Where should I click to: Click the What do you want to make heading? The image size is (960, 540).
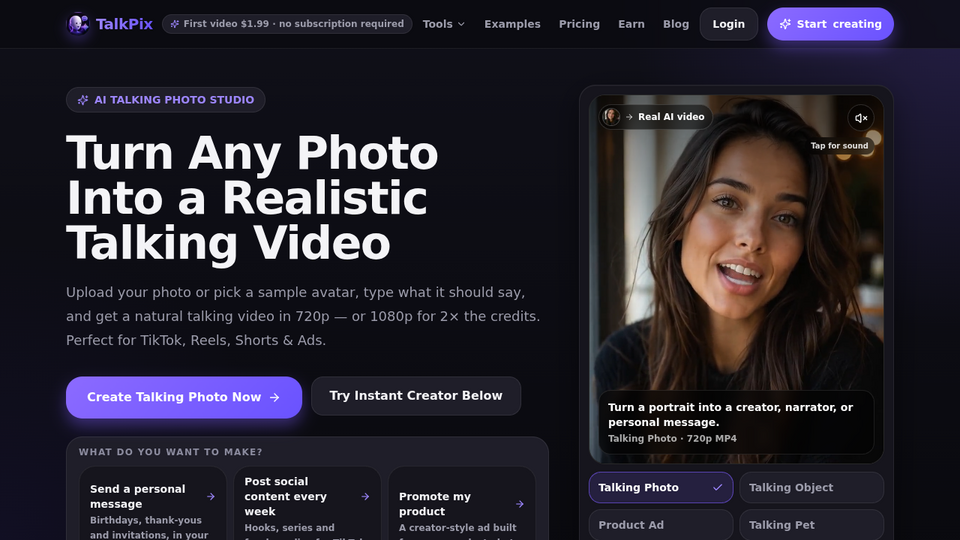coord(170,452)
